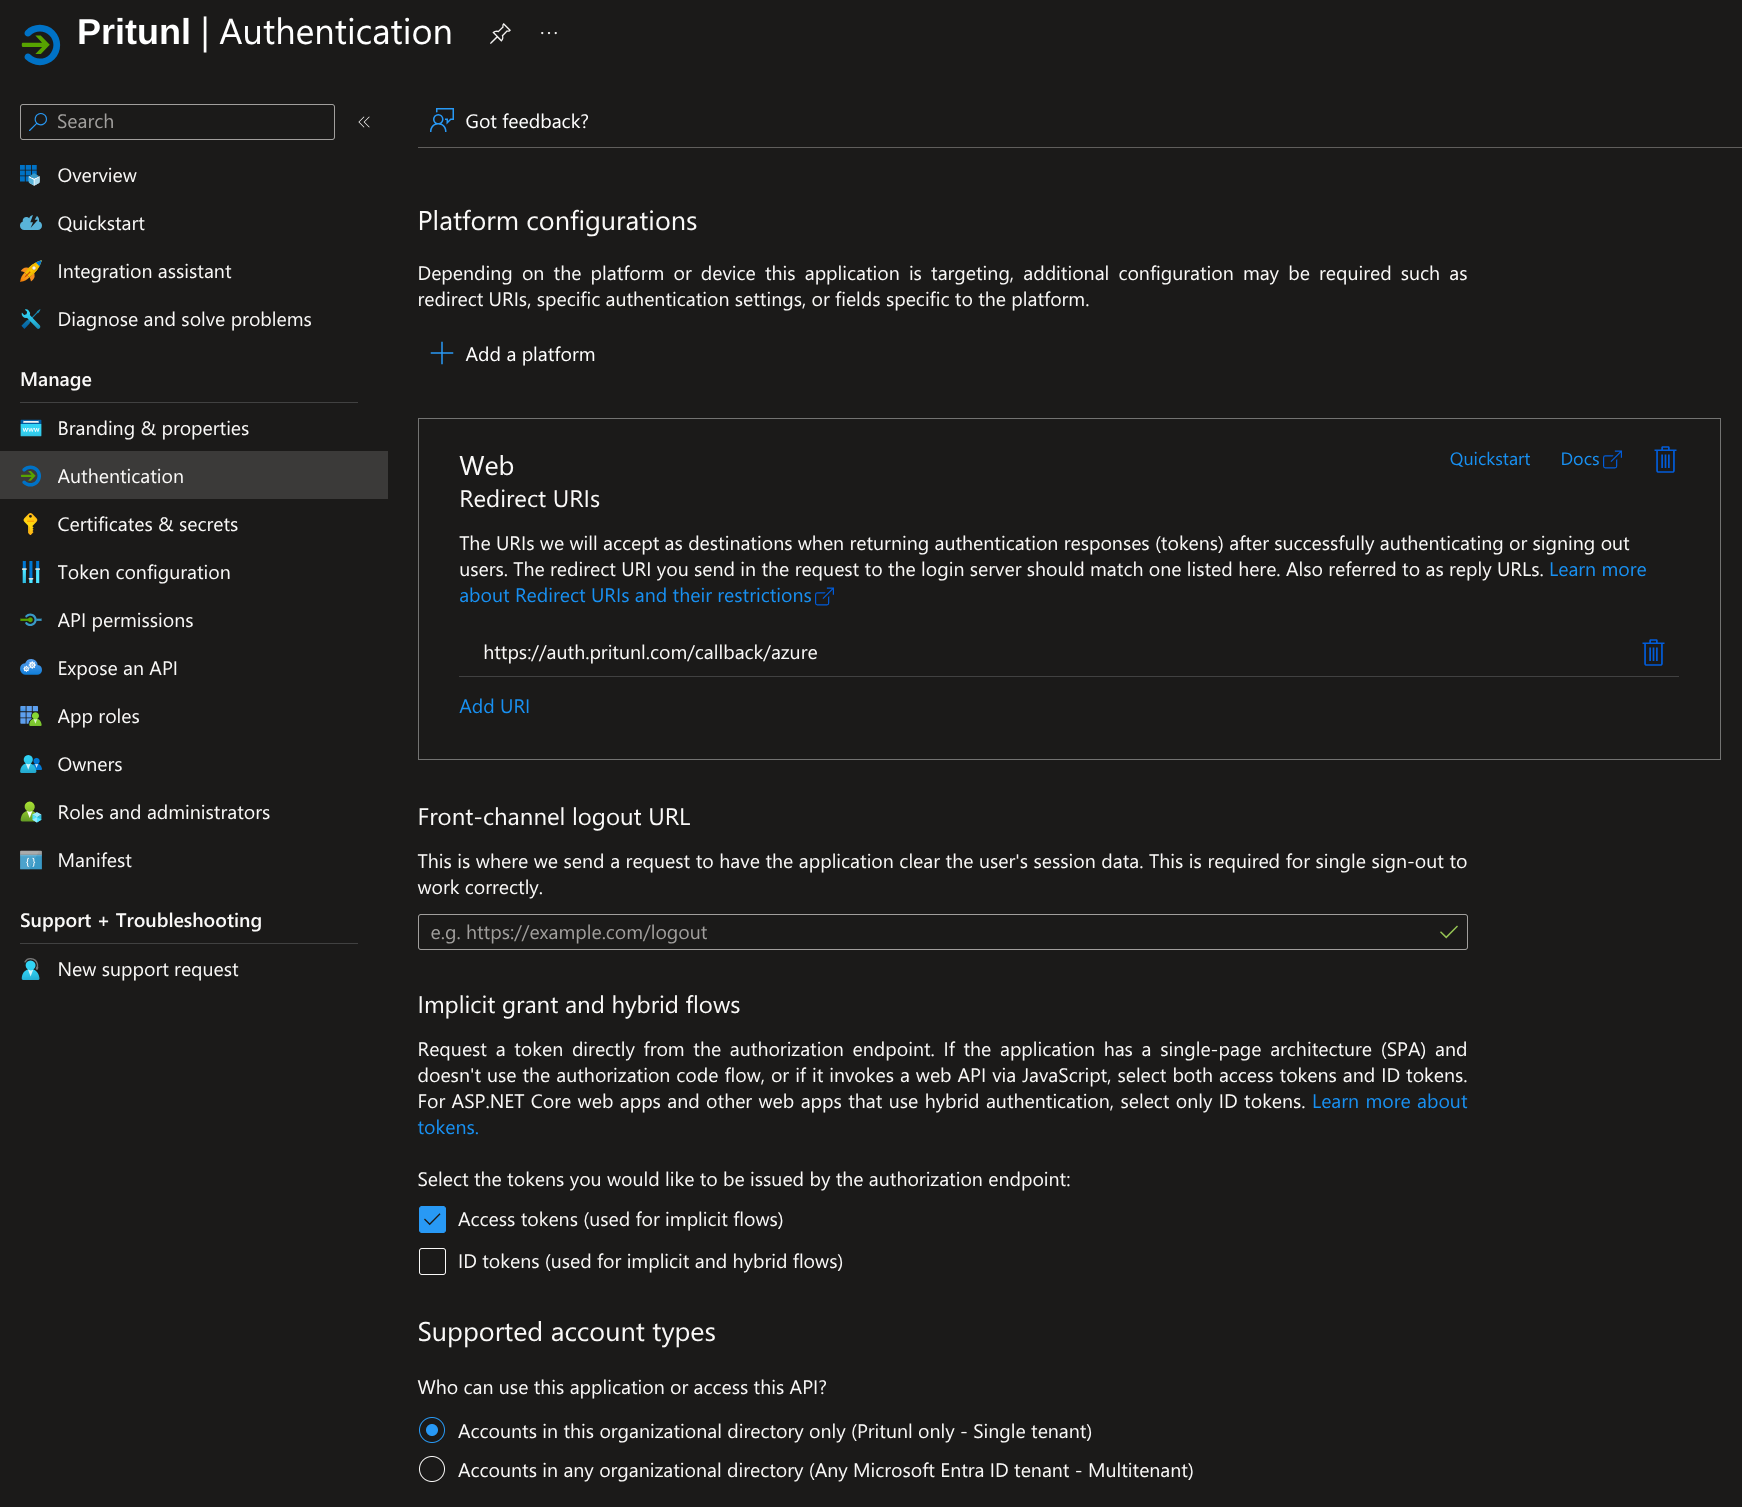Open New support request
Viewport: 1742px width, 1507px height.
[148, 969]
